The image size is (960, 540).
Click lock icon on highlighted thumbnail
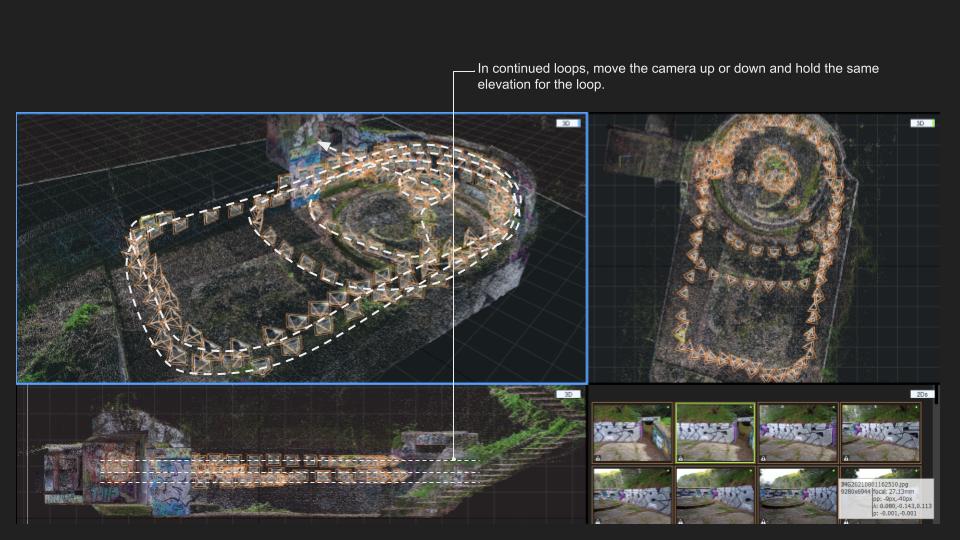coord(681,457)
